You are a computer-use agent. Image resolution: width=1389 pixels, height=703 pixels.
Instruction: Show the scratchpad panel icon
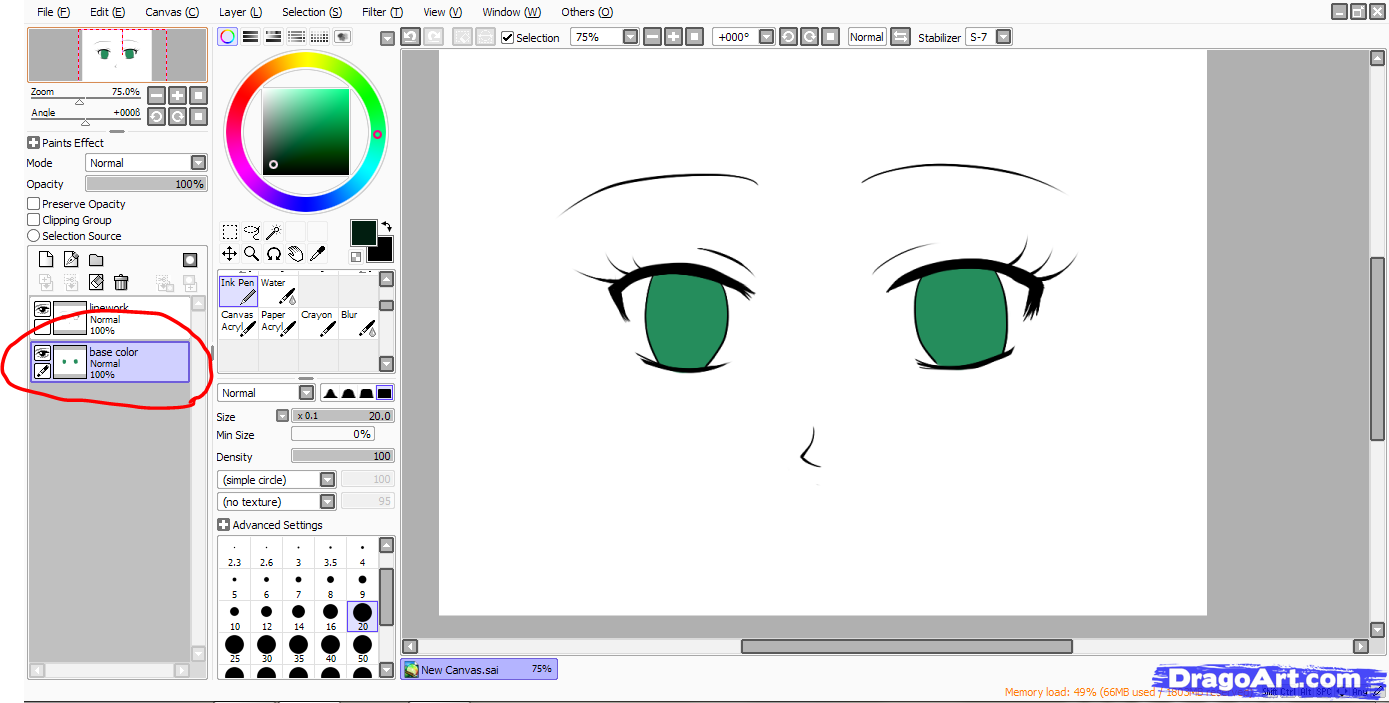(x=342, y=37)
